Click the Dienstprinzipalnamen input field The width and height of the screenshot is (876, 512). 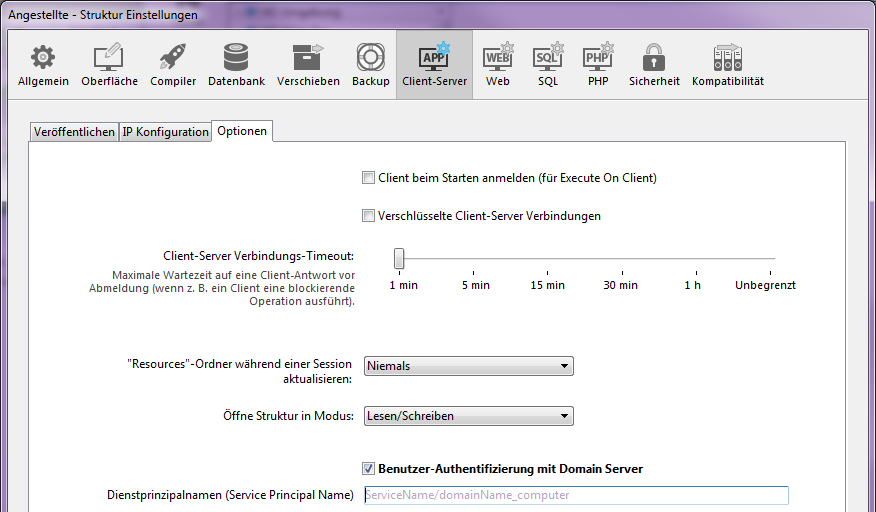click(576, 495)
